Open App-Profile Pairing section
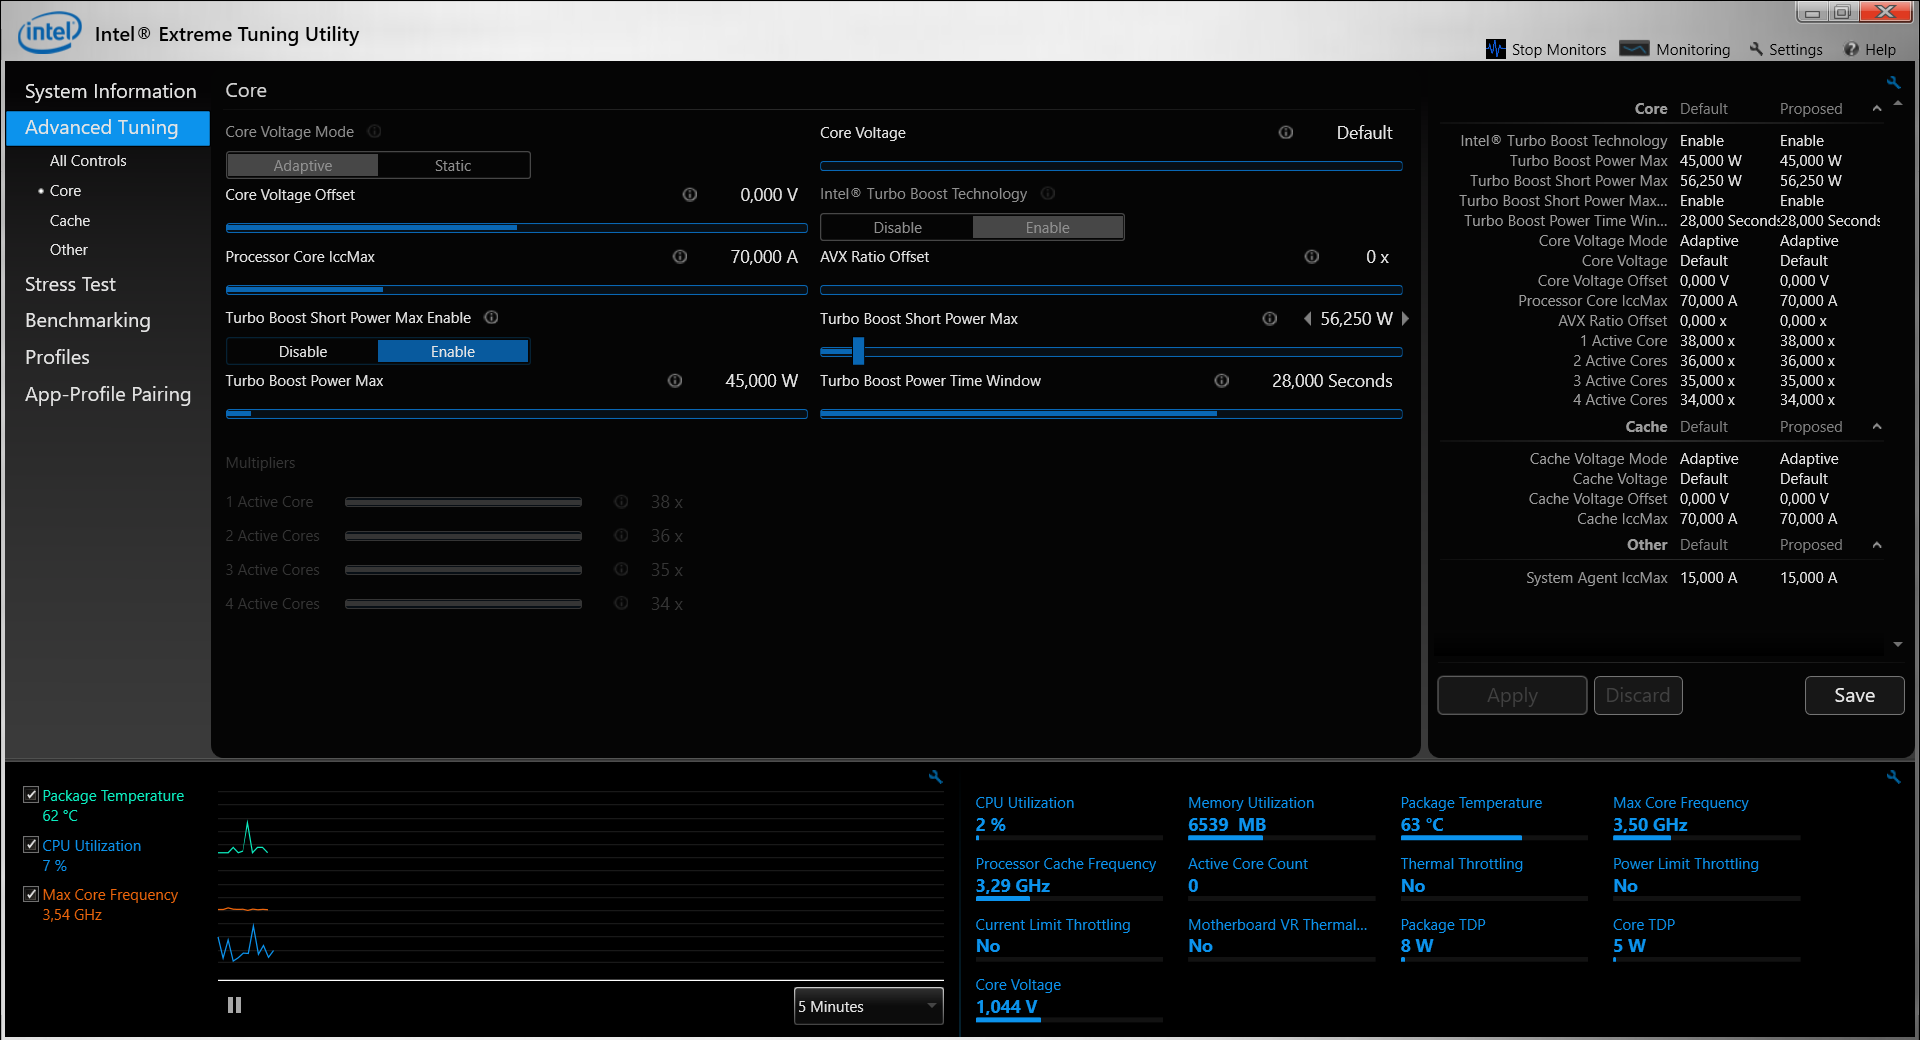The image size is (1920, 1040). point(108,394)
